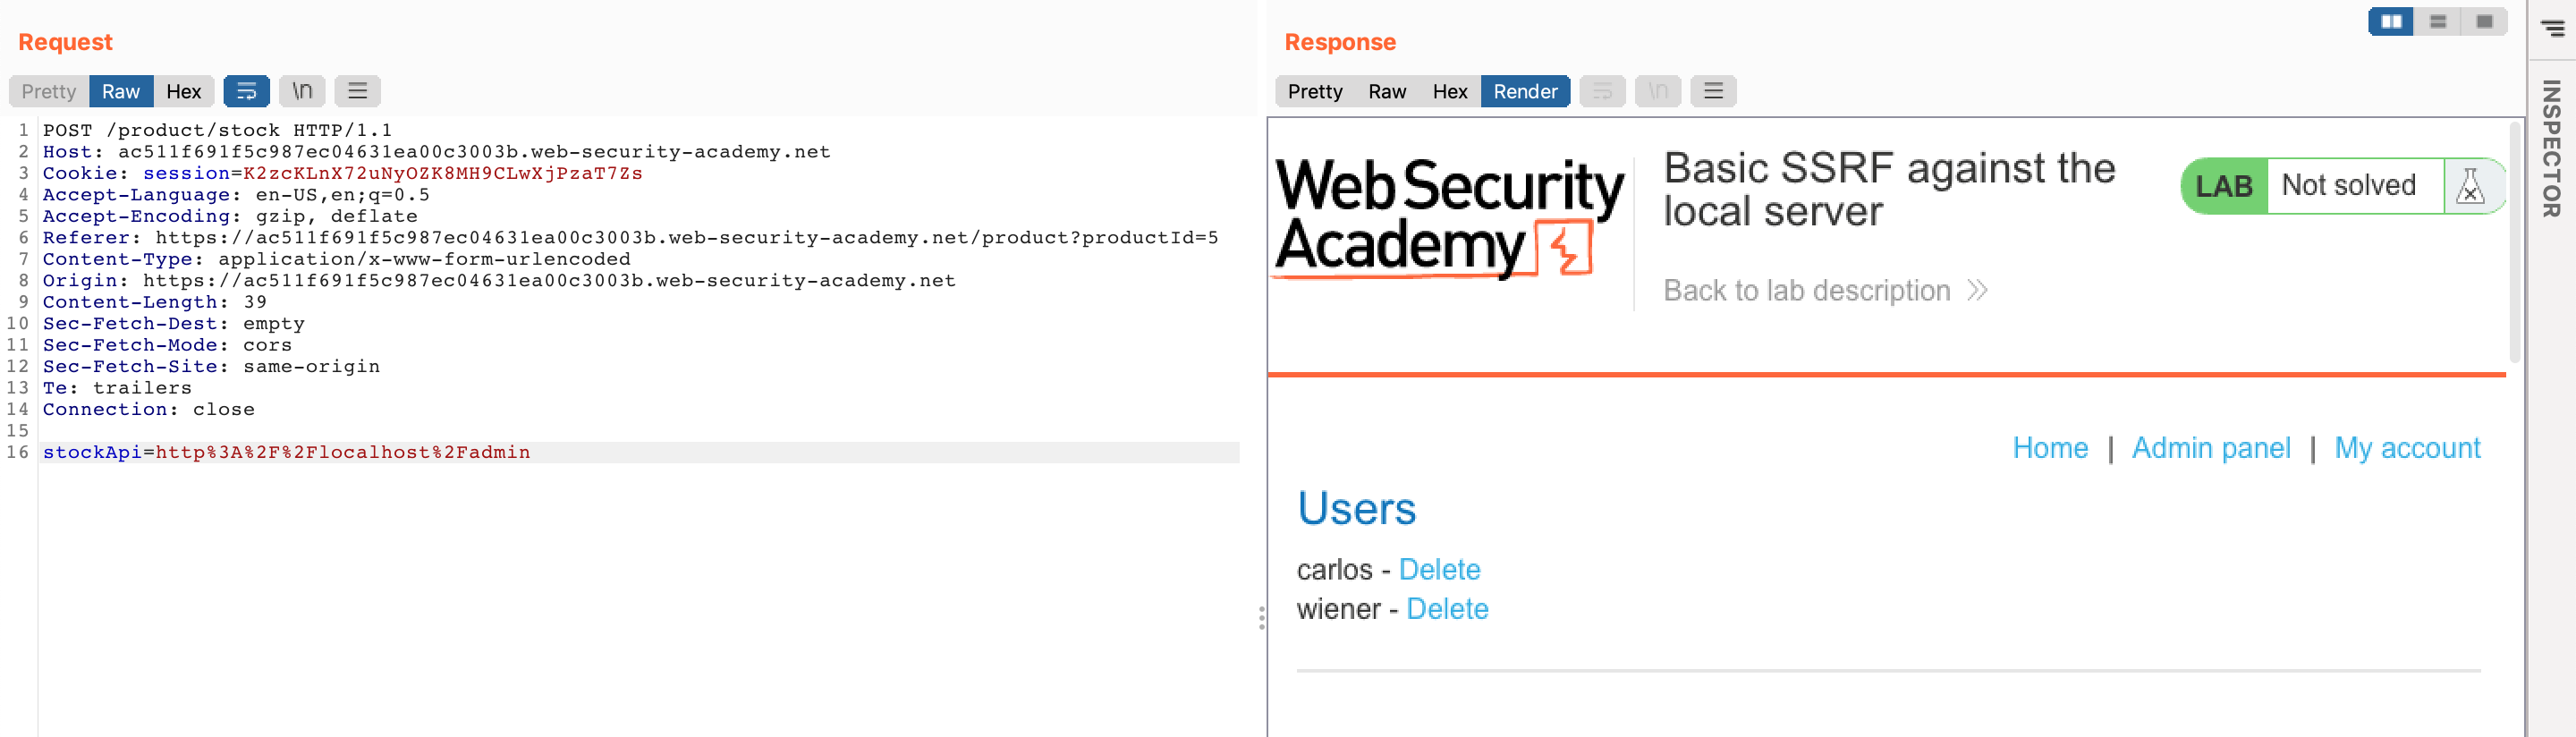
Task: Open the Request Hex tab
Action: tap(184, 91)
